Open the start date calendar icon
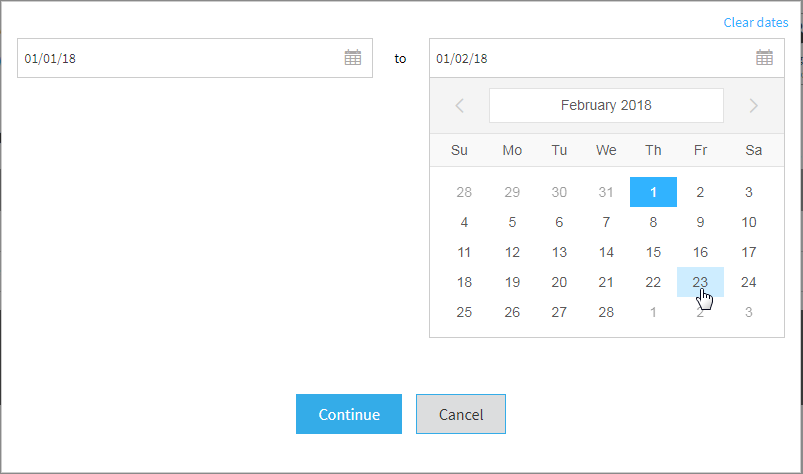Viewport: 803px width, 474px height. click(x=353, y=58)
